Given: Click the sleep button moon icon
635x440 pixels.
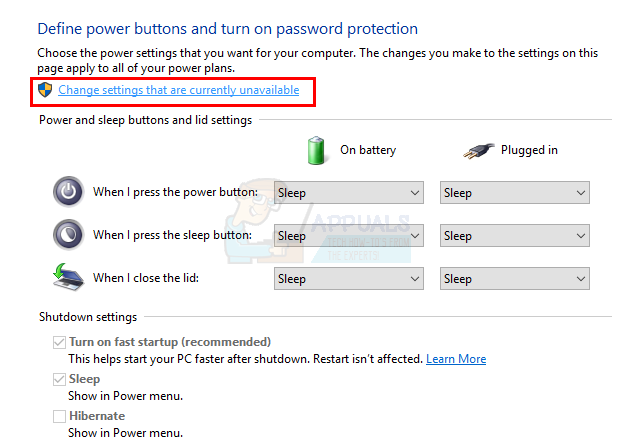Looking at the screenshot, I should click(x=67, y=235).
